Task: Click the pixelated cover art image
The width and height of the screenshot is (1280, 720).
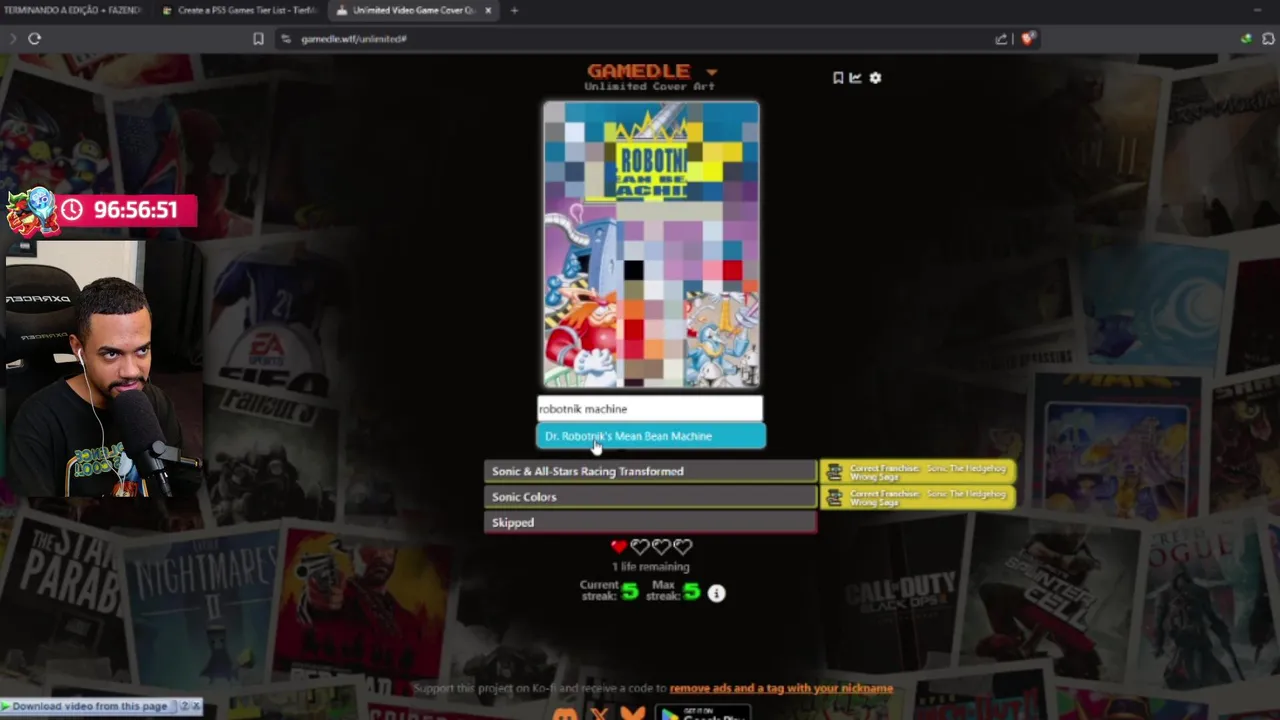Action: click(x=651, y=244)
